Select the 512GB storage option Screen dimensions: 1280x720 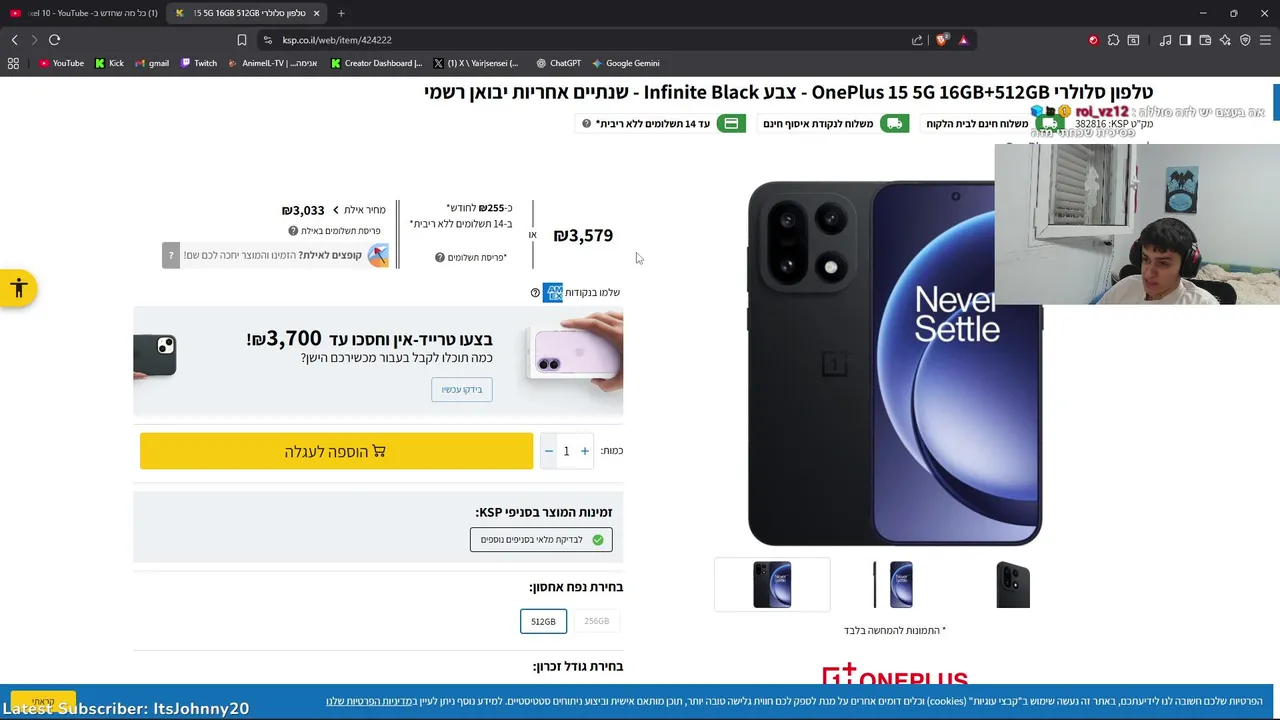543,621
